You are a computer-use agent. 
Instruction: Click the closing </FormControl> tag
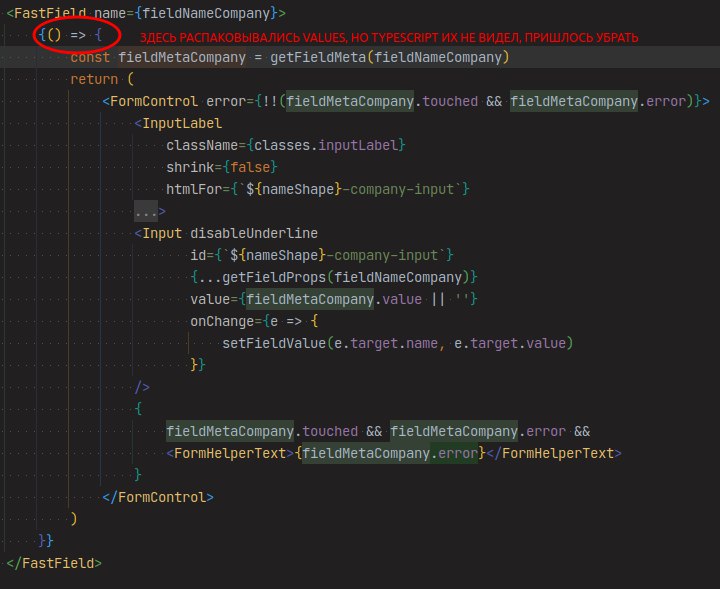[158, 497]
